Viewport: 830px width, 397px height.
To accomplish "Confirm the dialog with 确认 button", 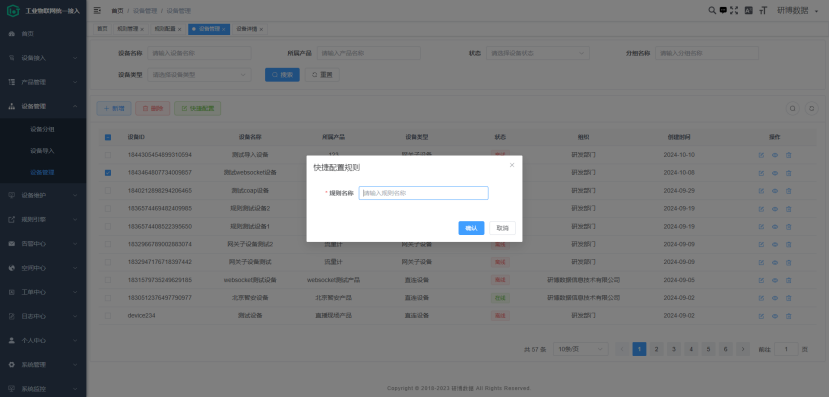I will (471, 228).
